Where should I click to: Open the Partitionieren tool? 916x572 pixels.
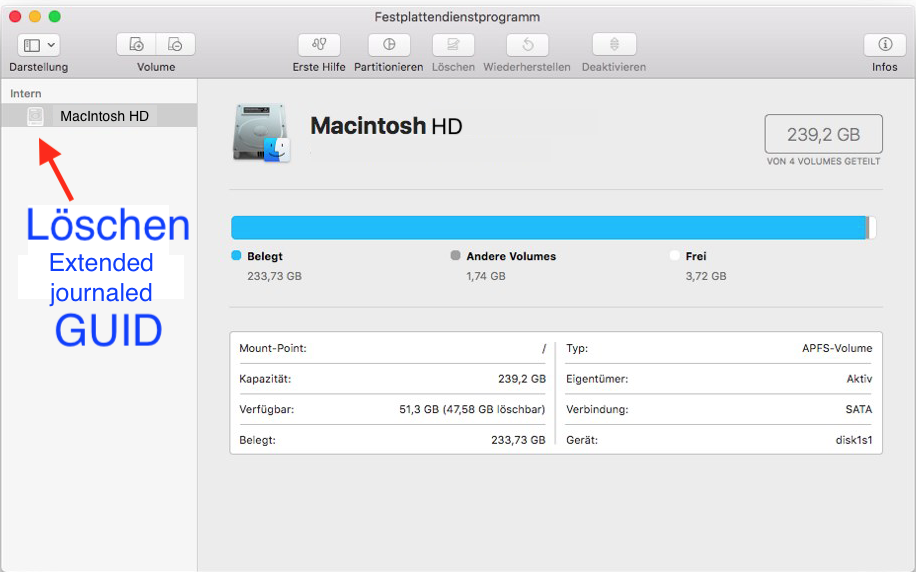[389, 45]
